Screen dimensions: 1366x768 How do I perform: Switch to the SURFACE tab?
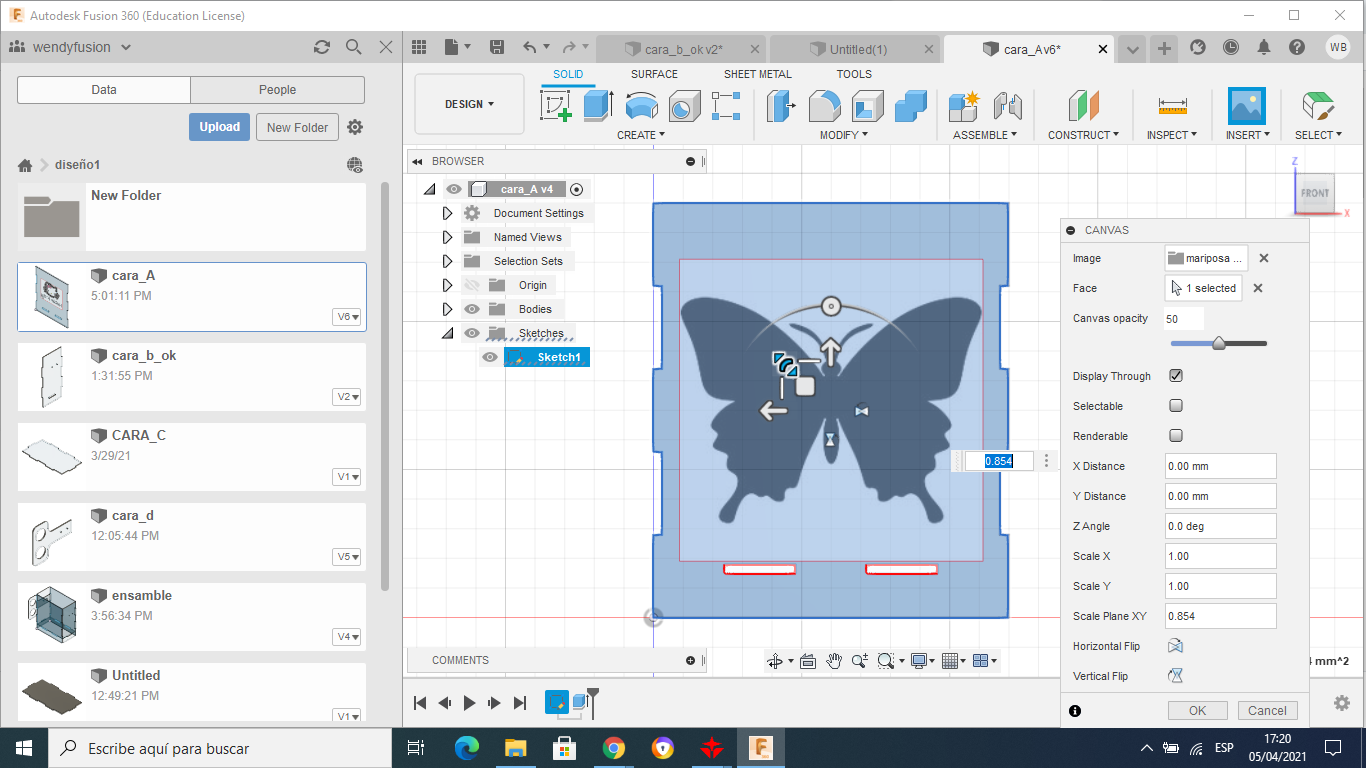click(x=654, y=74)
